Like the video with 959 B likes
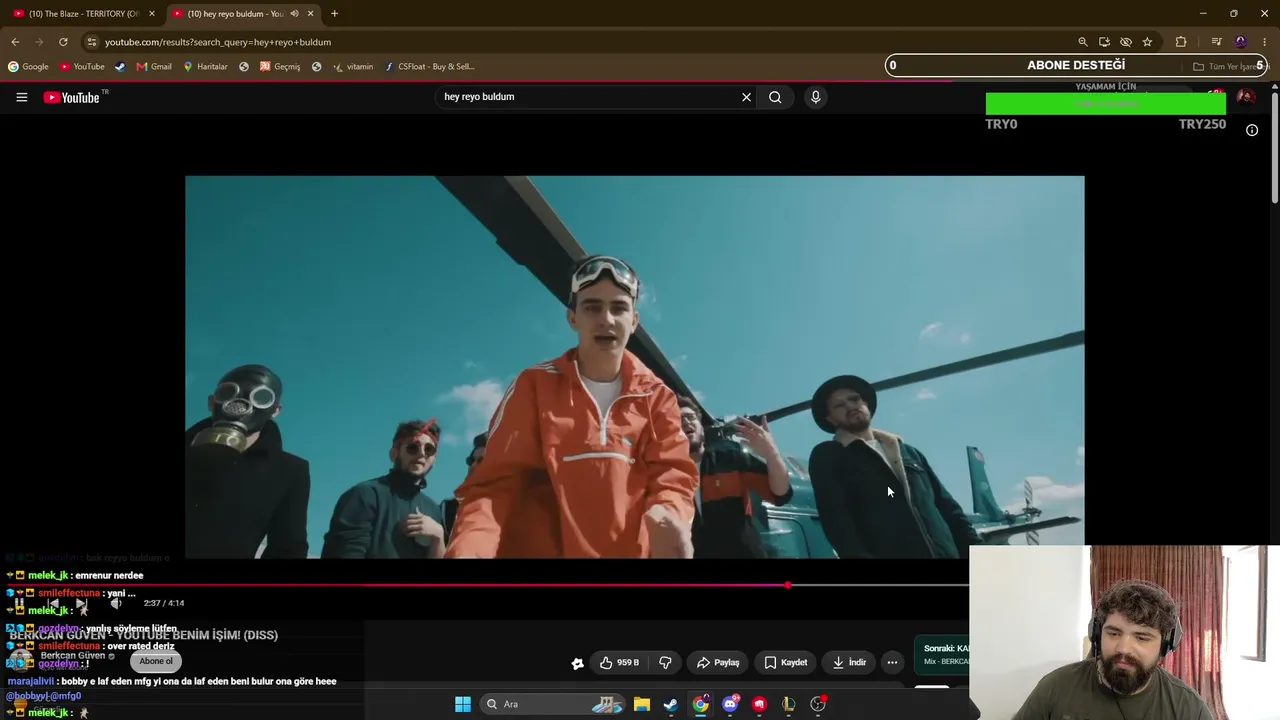The height and width of the screenshot is (720, 1280). click(619, 662)
